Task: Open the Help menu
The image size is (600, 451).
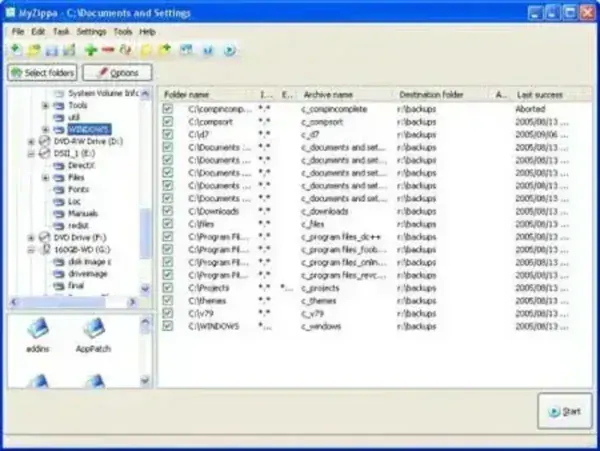Action: (x=147, y=32)
